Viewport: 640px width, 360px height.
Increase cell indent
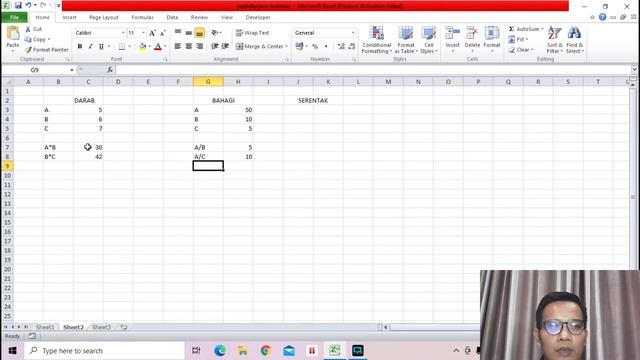pos(225,47)
